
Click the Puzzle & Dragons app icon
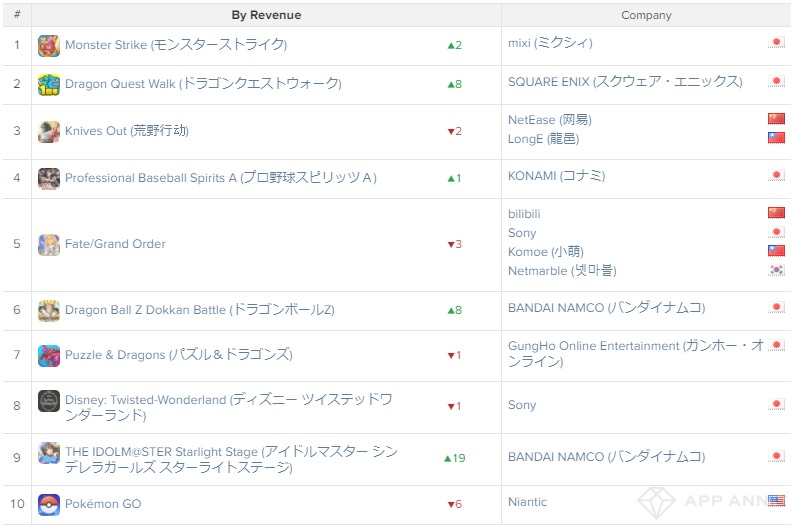click(49, 356)
